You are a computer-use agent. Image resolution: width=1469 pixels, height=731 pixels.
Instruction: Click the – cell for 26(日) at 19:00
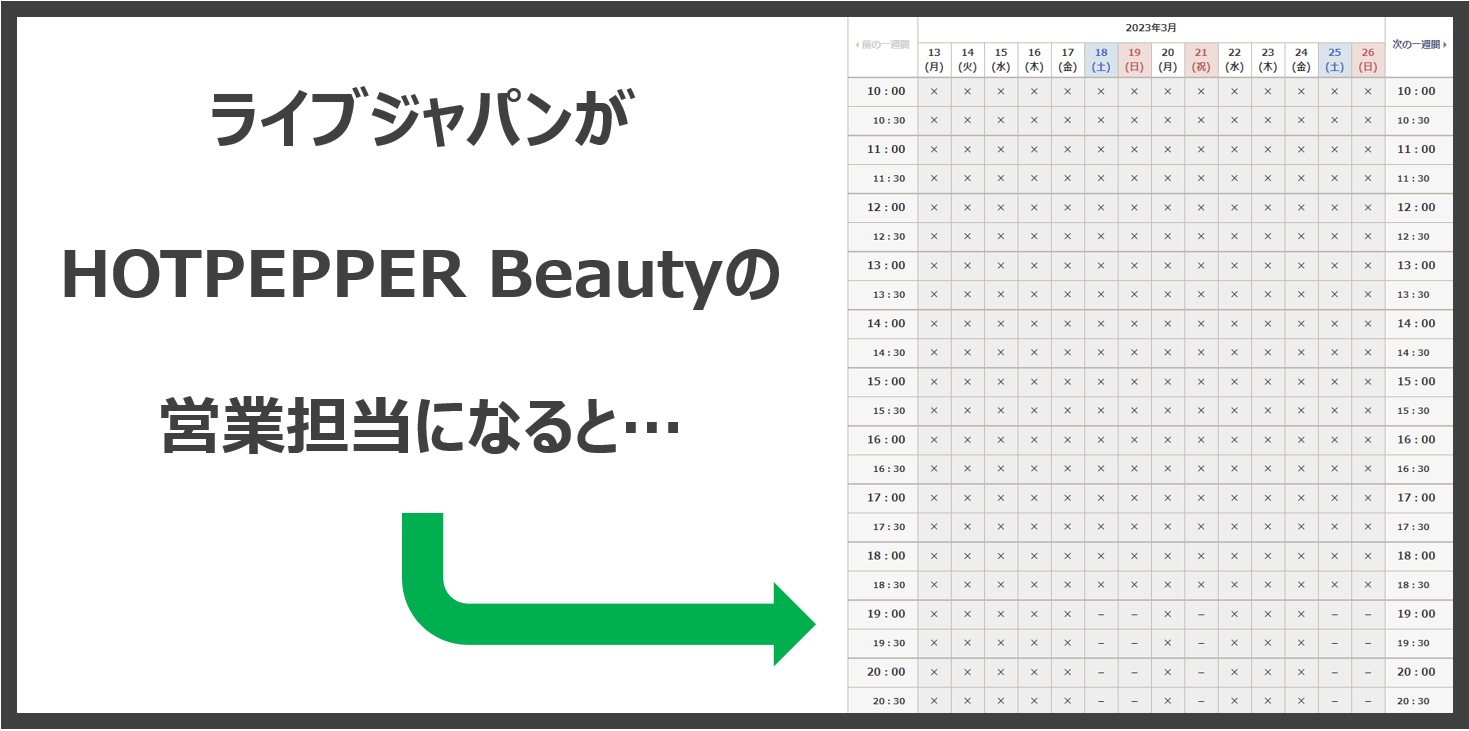coord(1368,614)
